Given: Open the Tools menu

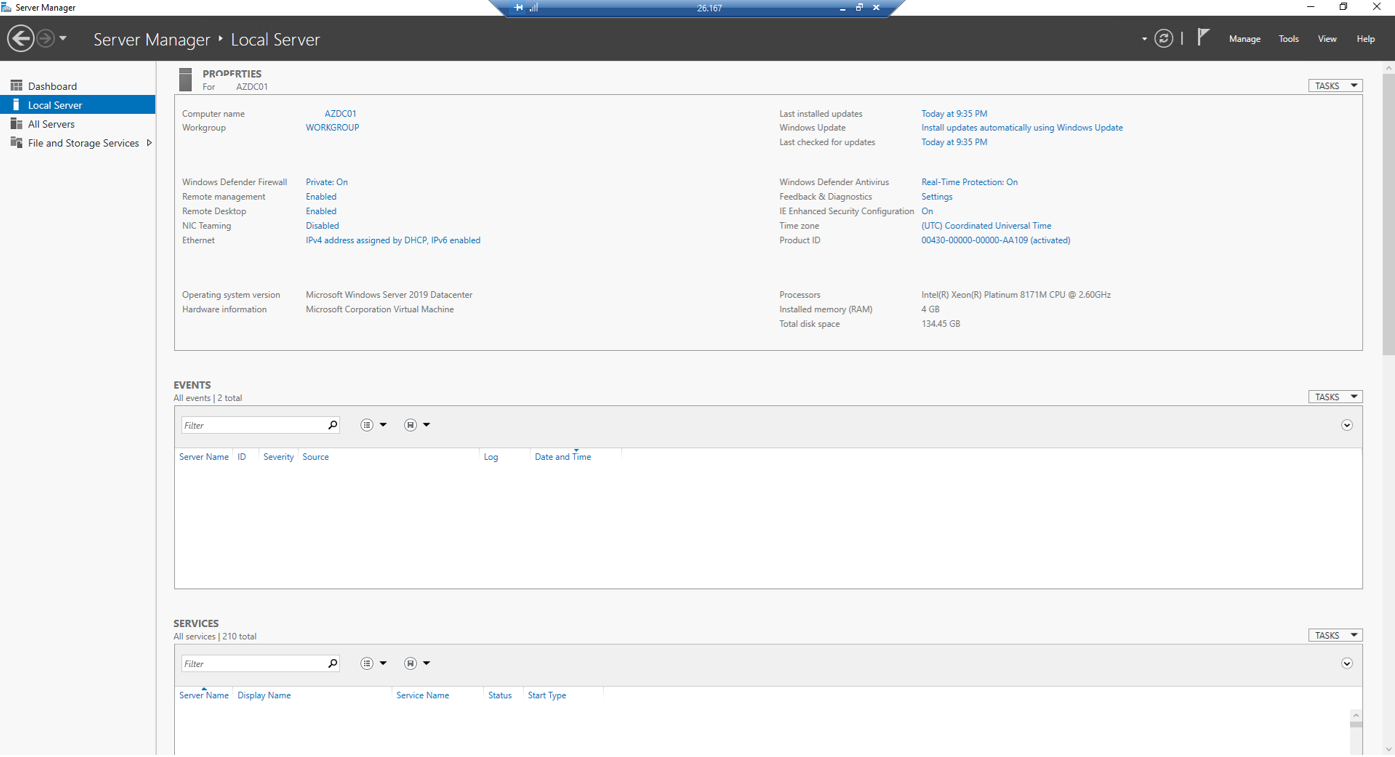Looking at the screenshot, I should (x=1288, y=39).
